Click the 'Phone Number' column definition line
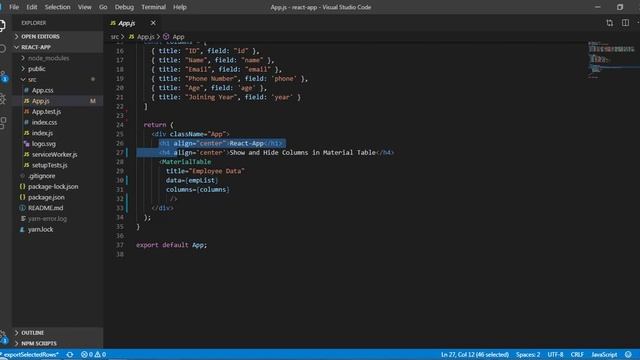Viewport: 640px width, 360px height. pyautogui.click(x=229, y=79)
